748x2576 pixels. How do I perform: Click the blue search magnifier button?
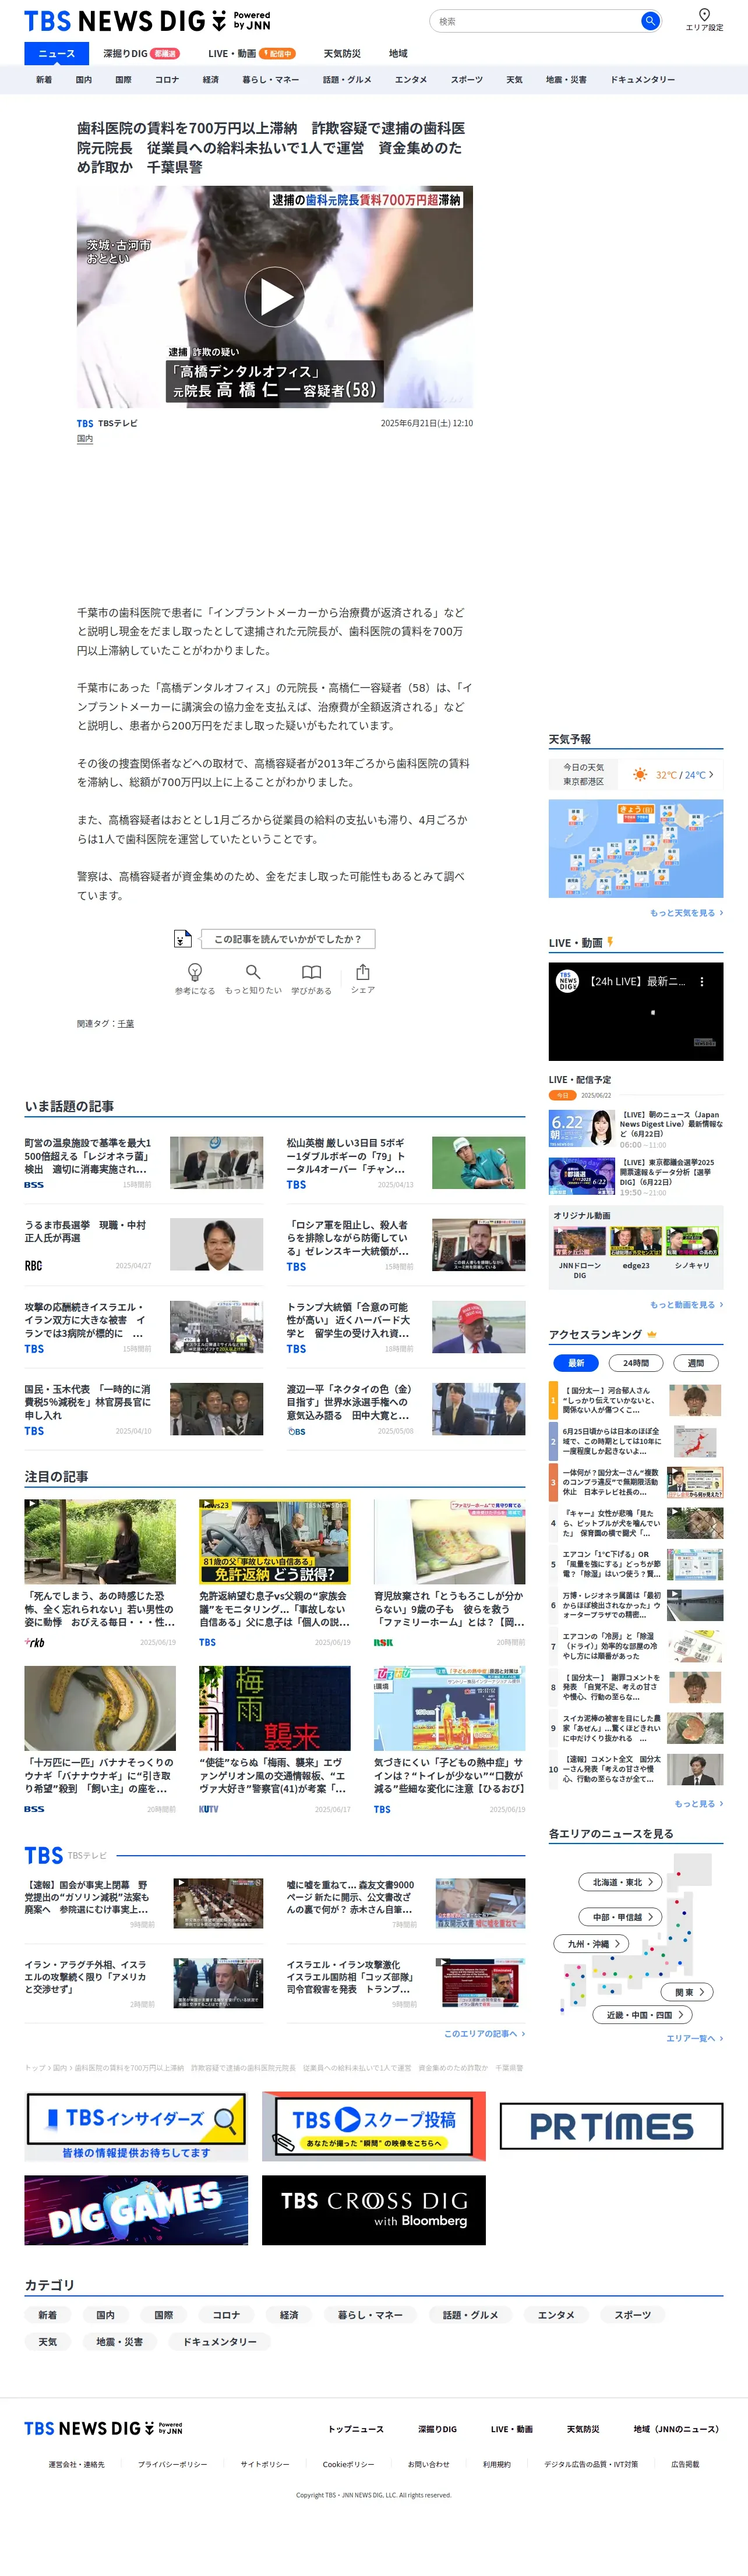(x=650, y=21)
